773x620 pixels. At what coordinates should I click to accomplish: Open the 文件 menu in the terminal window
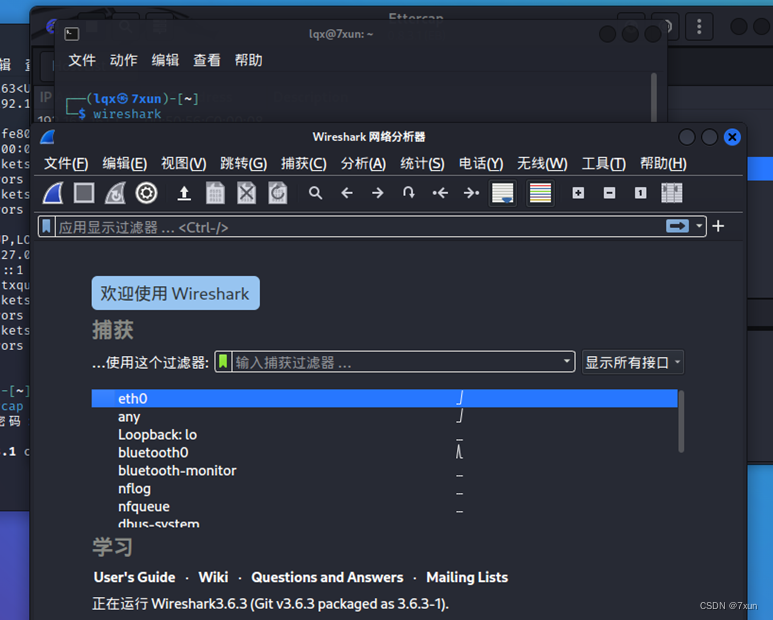tap(82, 60)
